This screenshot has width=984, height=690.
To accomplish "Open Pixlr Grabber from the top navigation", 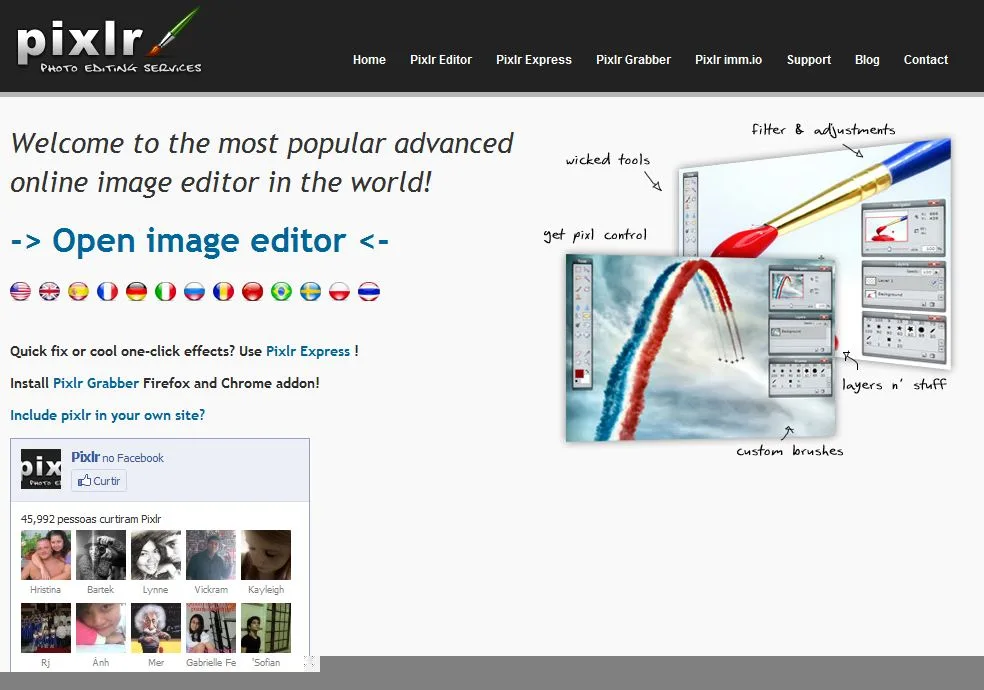I will pyautogui.click(x=633, y=60).
